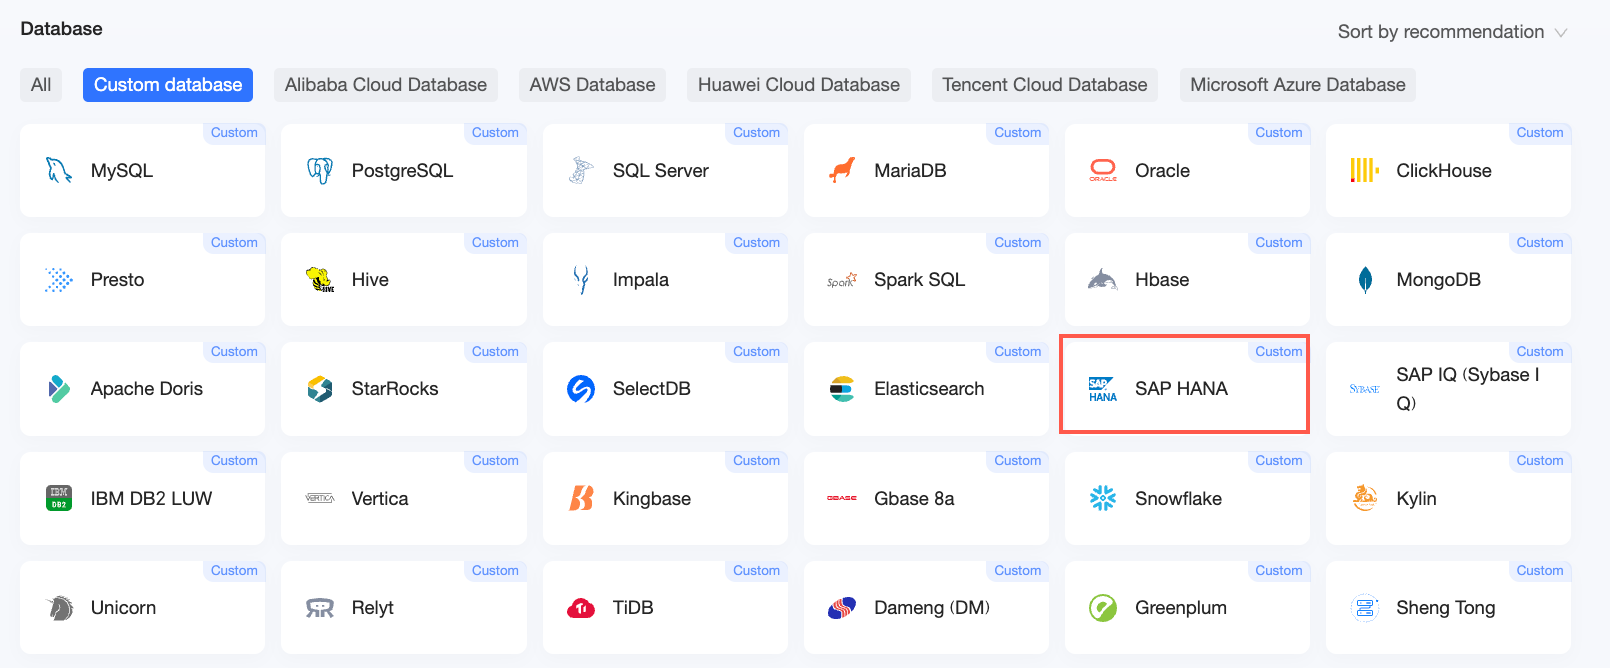Click the IBM DB2 LUW icon
The width and height of the screenshot is (1610, 668).
pyautogui.click(x=59, y=498)
